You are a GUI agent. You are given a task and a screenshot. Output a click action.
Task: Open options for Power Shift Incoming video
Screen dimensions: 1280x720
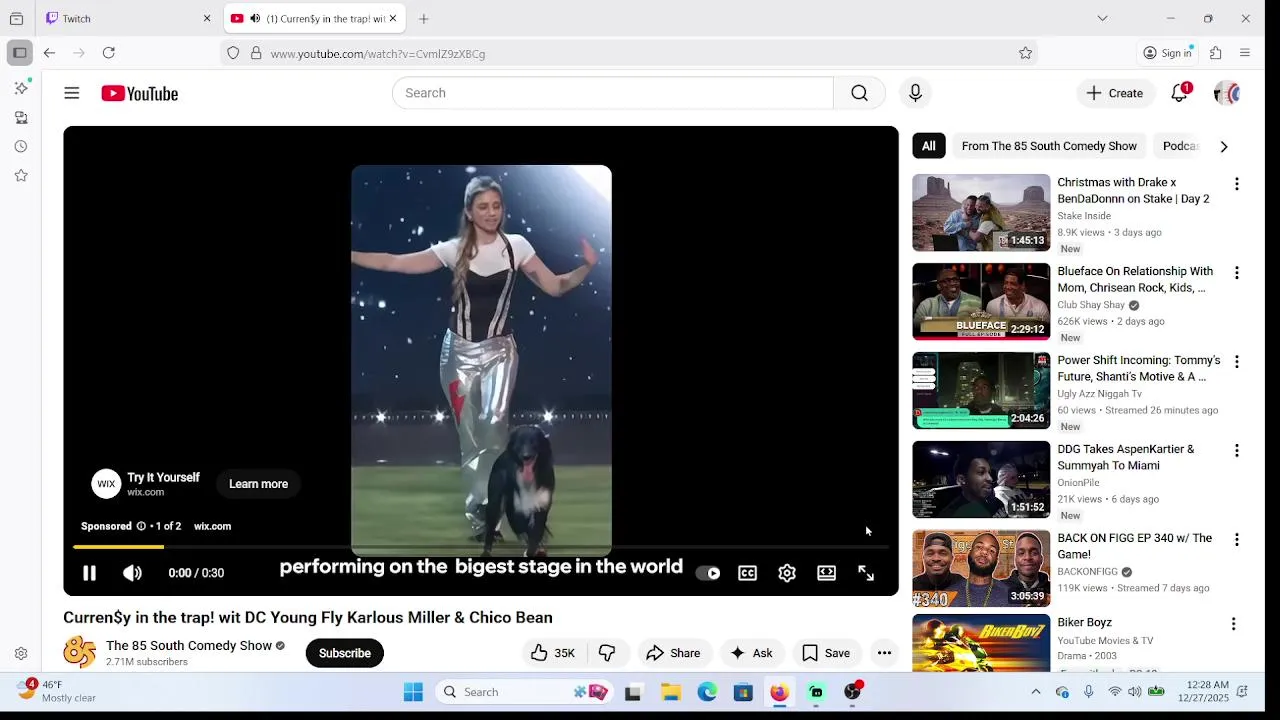click(1237, 362)
